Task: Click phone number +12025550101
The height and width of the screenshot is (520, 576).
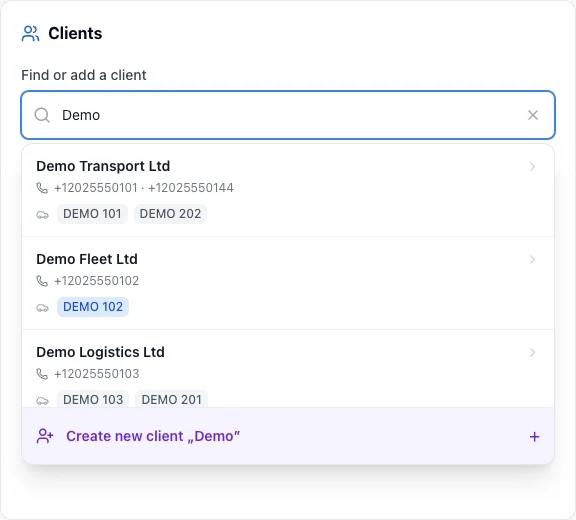Action: tap(96, 188)
